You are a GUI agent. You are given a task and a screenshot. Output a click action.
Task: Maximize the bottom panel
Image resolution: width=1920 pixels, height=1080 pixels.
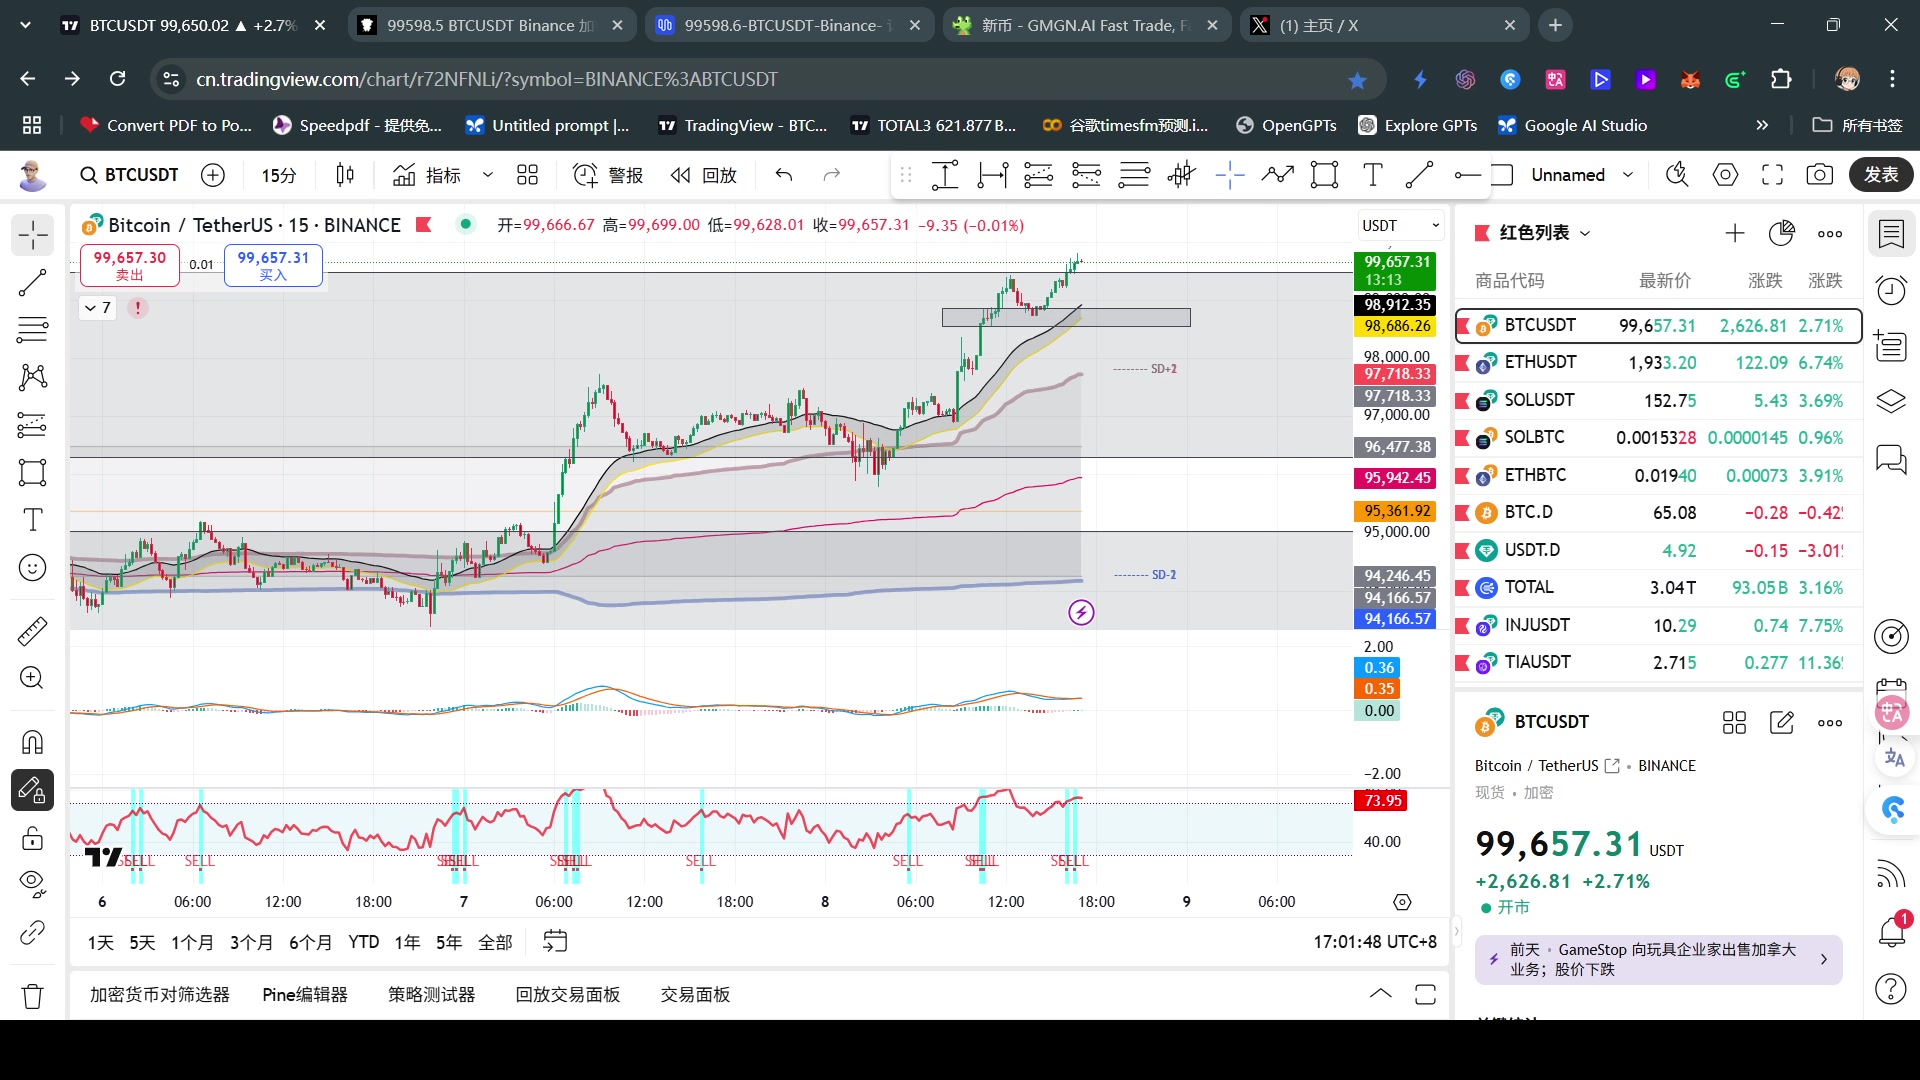click(1425, 994)
